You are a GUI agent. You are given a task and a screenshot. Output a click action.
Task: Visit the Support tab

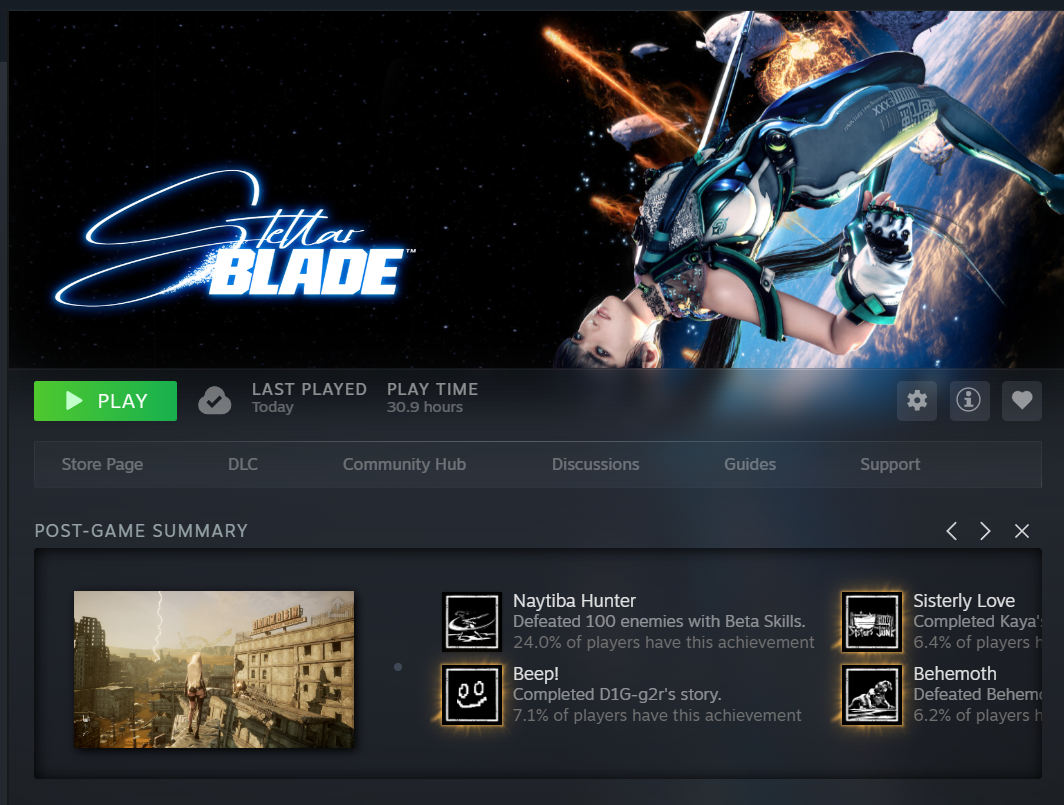coord(890,464)
